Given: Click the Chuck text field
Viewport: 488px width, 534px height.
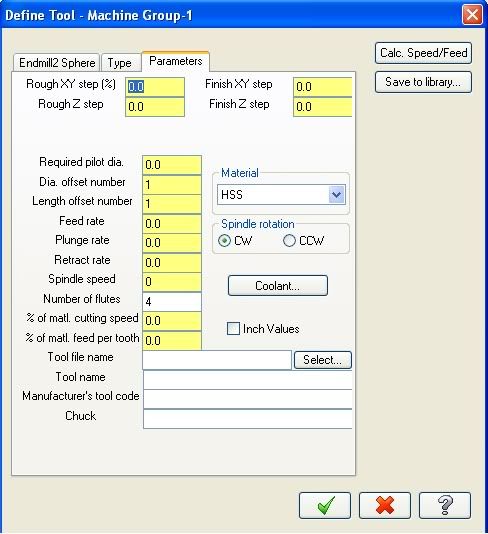Looking at the screenshot, I should coord(248,419).
